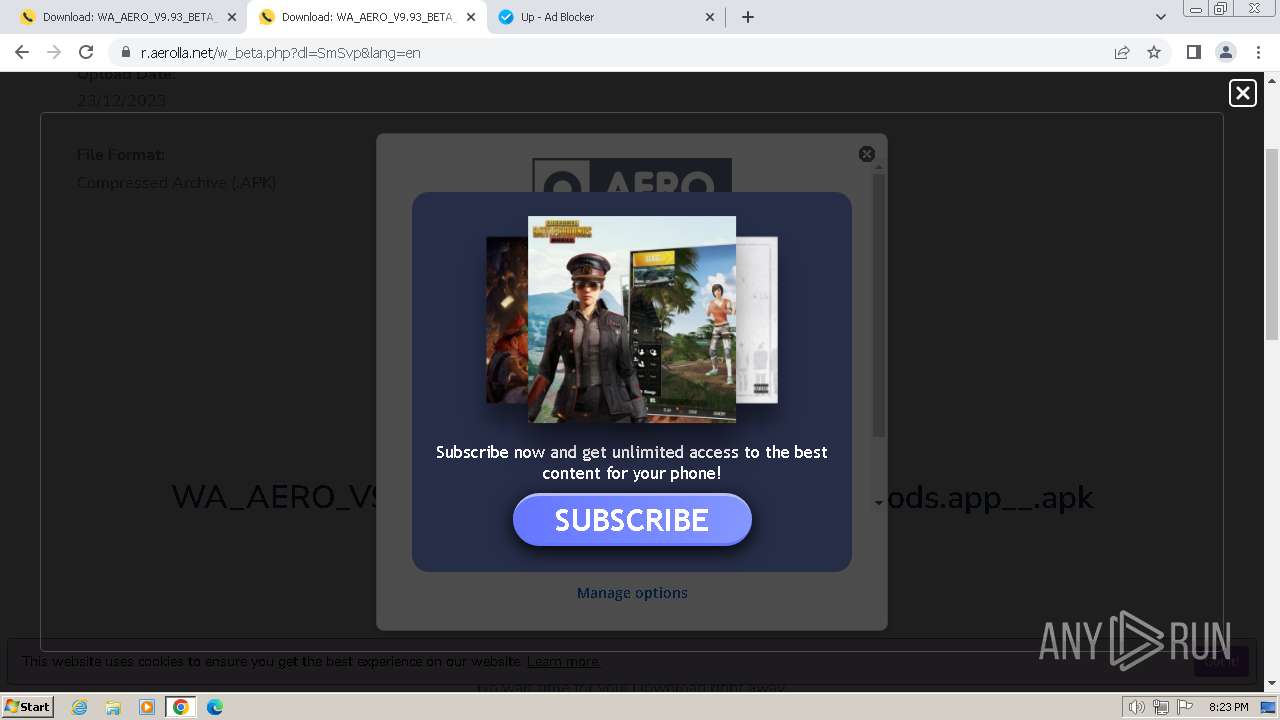Screen dimensions: 1280x720
Task: Reload the page with the refresh icon
Action: tap(86, 52)
